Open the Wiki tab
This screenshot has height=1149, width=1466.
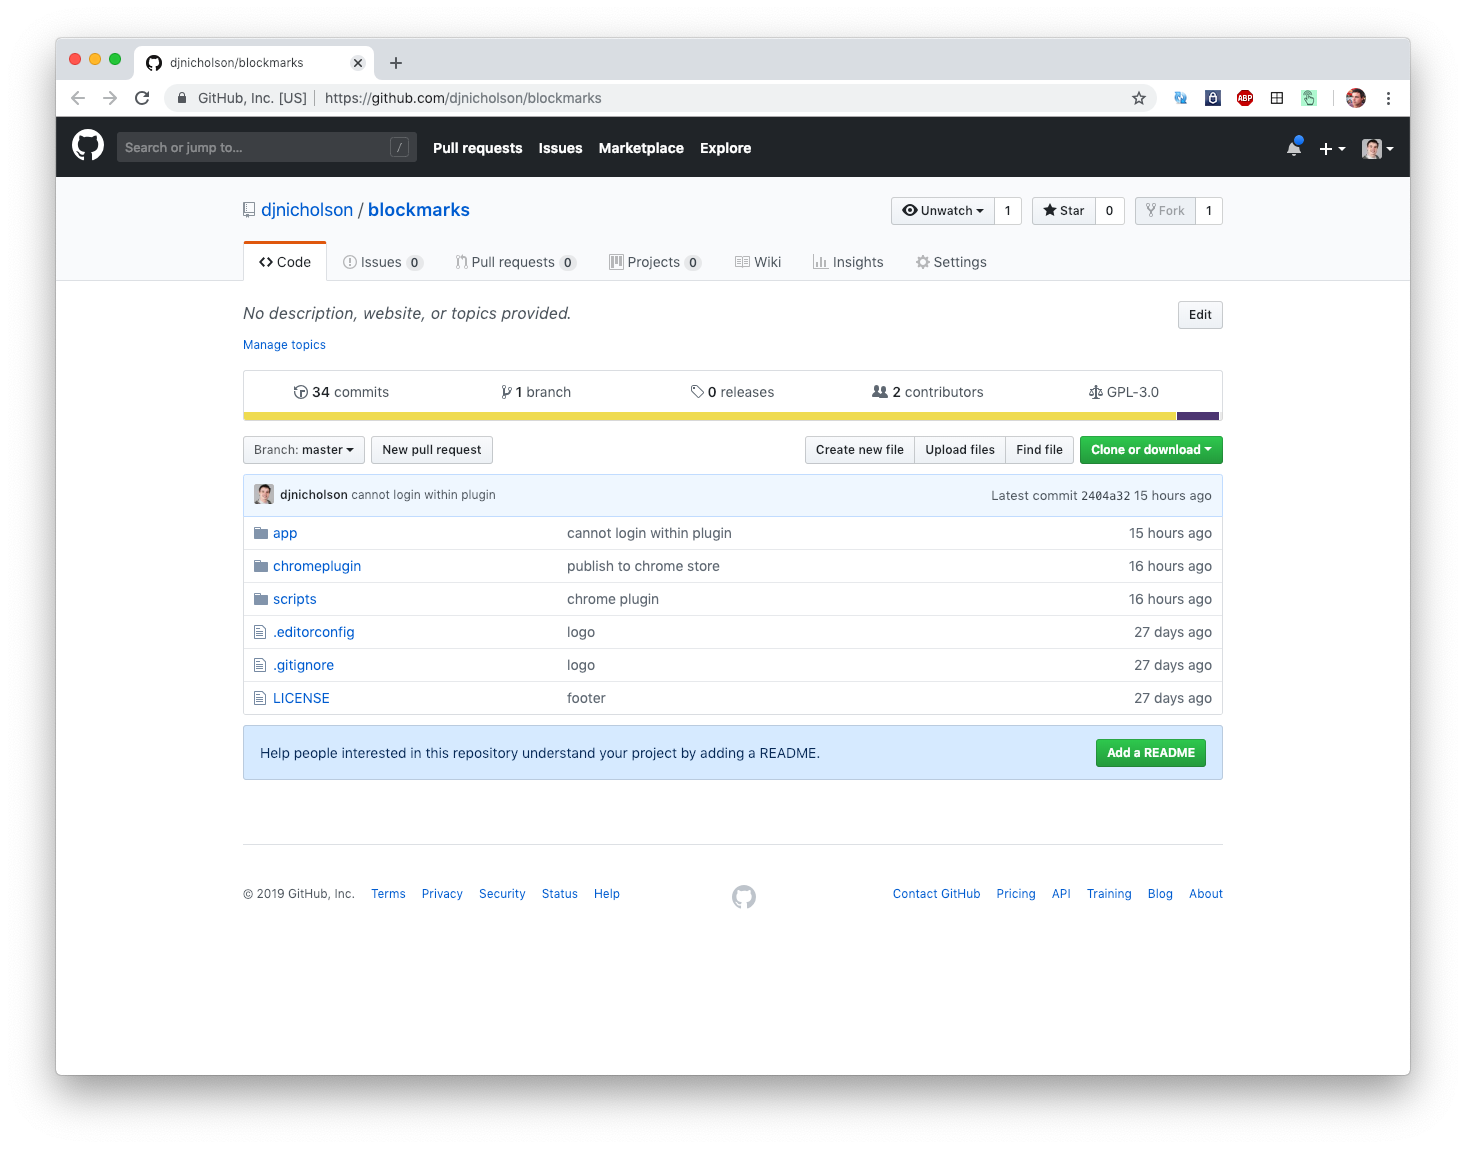(758, 262)
